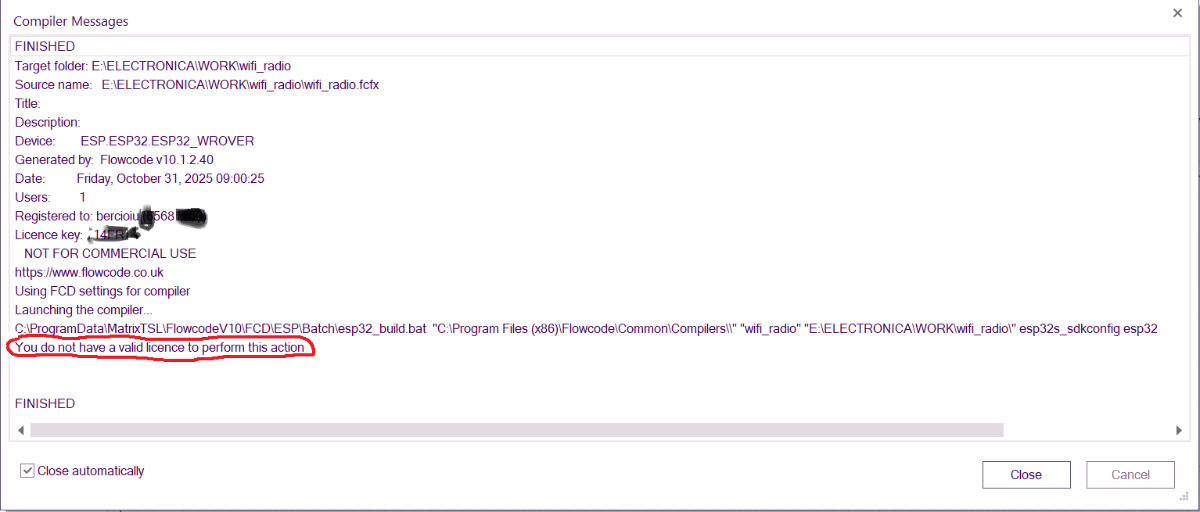Close the Compiler Messages window with X

coord(1176,13)
